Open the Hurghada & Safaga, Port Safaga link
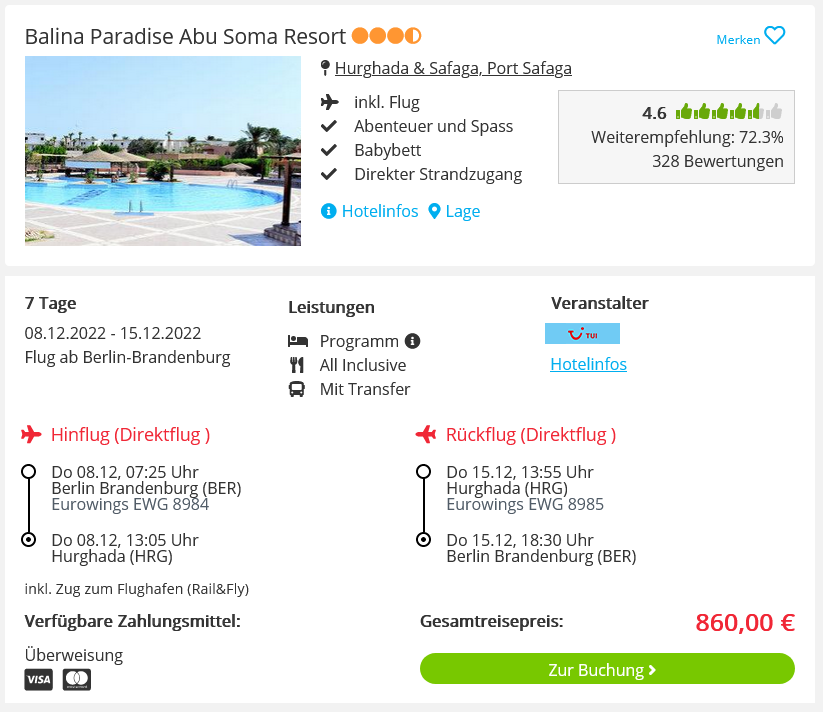 pos(453,69)
